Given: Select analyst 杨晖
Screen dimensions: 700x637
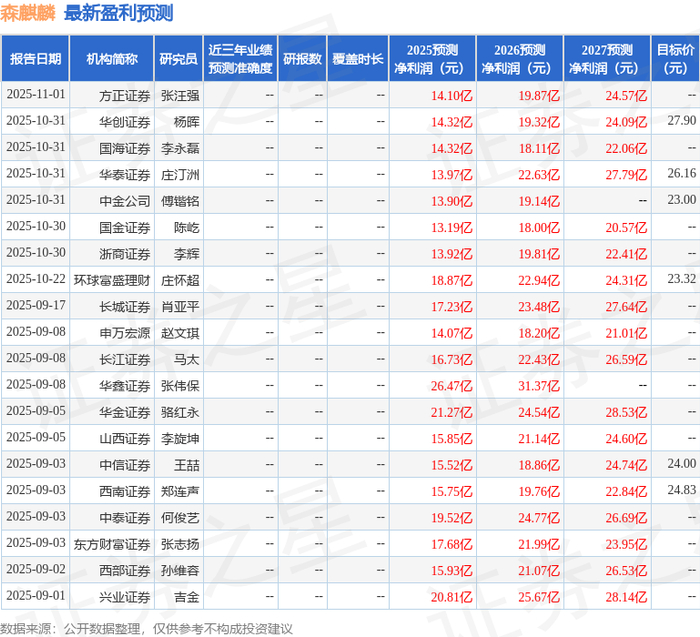Looking at the screenshot, I should (187, 122).
